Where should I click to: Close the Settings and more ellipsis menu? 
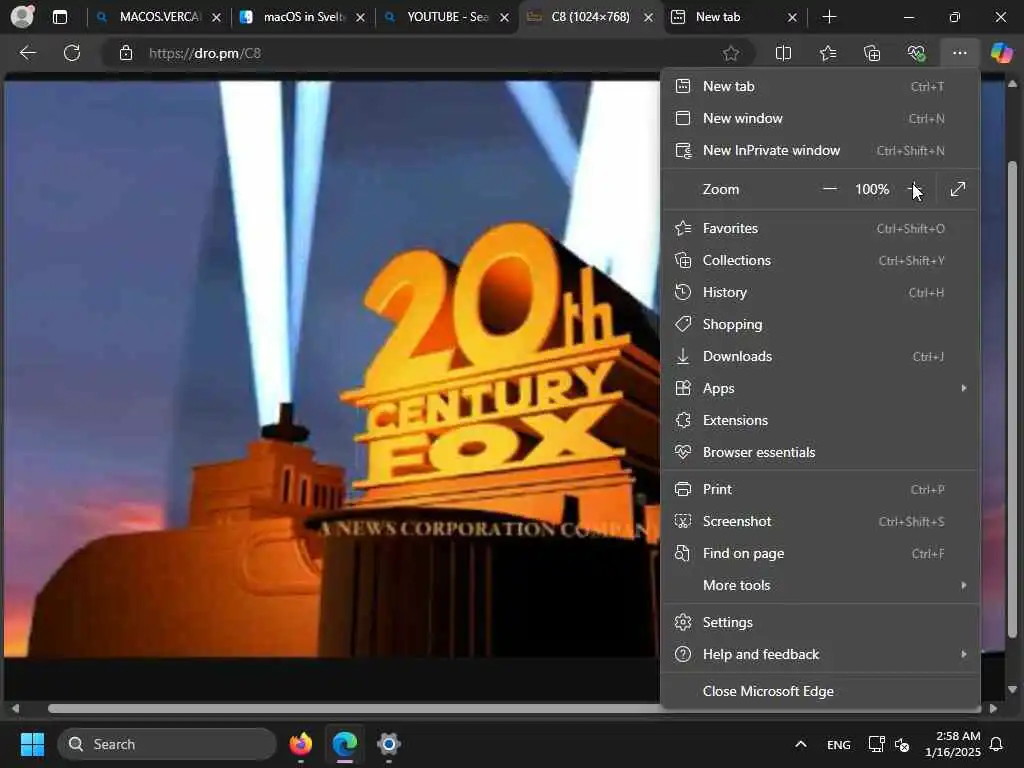tap(959, 53)
